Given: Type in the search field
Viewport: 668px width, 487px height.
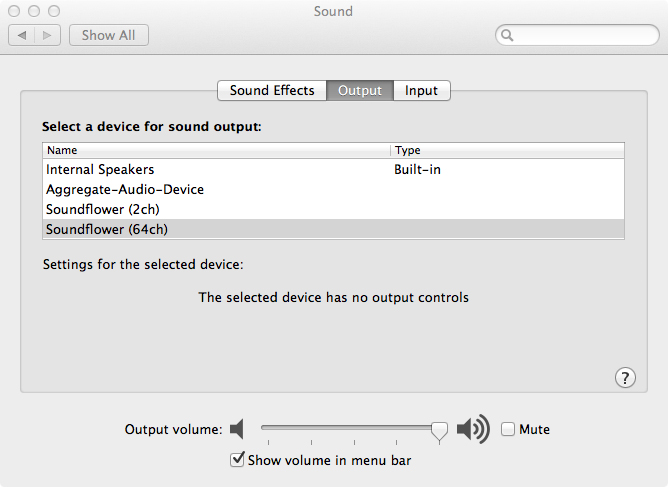Looking at the screenshot, I should coord(580,35).
